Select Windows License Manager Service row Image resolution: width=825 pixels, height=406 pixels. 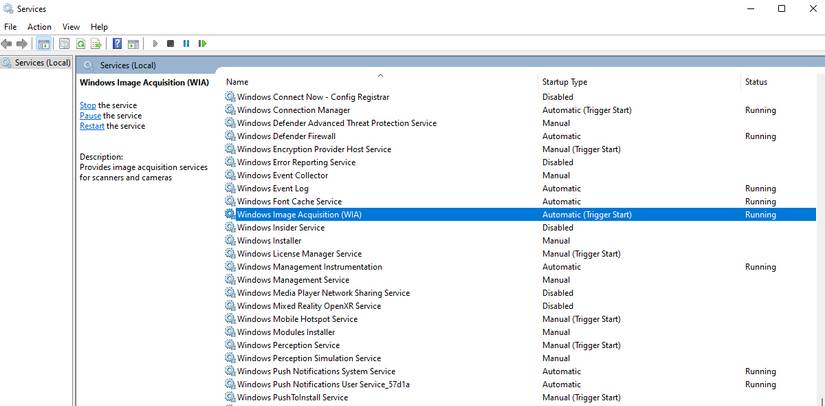pos(520,253)
